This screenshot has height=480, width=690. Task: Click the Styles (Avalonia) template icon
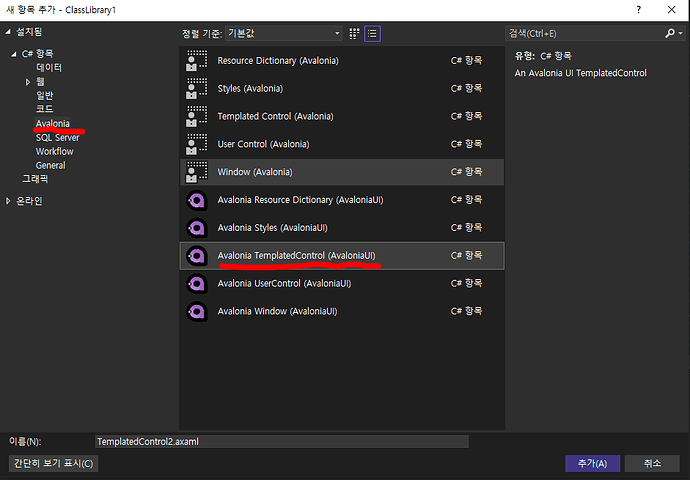coord(196,88)
